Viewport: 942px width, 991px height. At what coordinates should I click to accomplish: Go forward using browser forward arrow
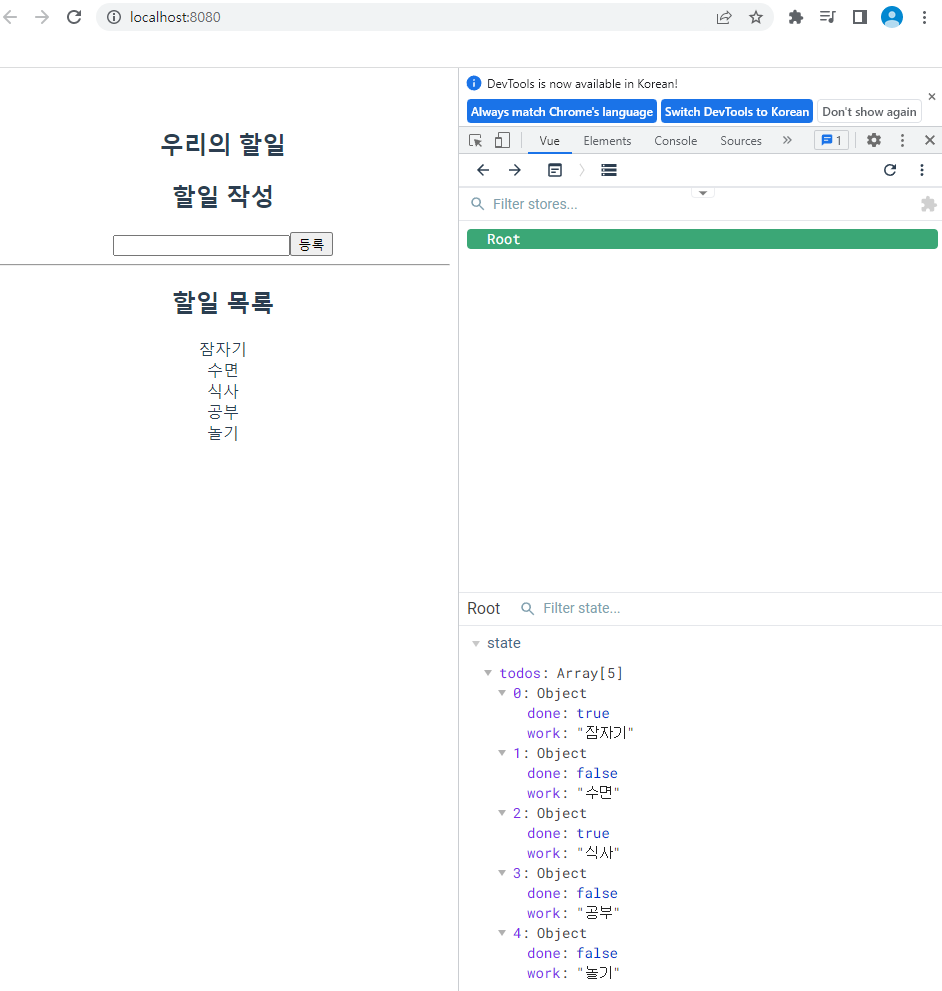click(x=42, y=17)
